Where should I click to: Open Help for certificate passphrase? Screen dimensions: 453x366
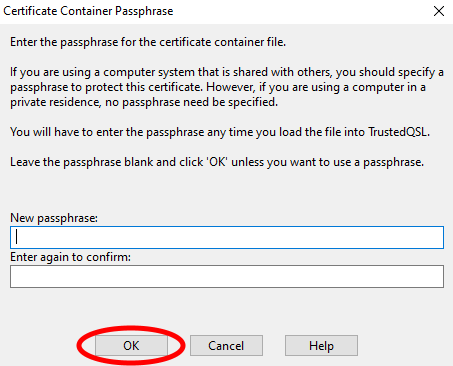(x=321, y=346)
